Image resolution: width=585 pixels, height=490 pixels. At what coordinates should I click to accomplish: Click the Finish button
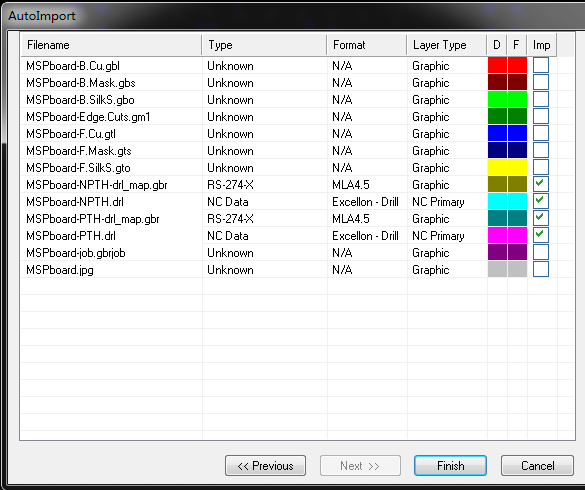[450, 465]
